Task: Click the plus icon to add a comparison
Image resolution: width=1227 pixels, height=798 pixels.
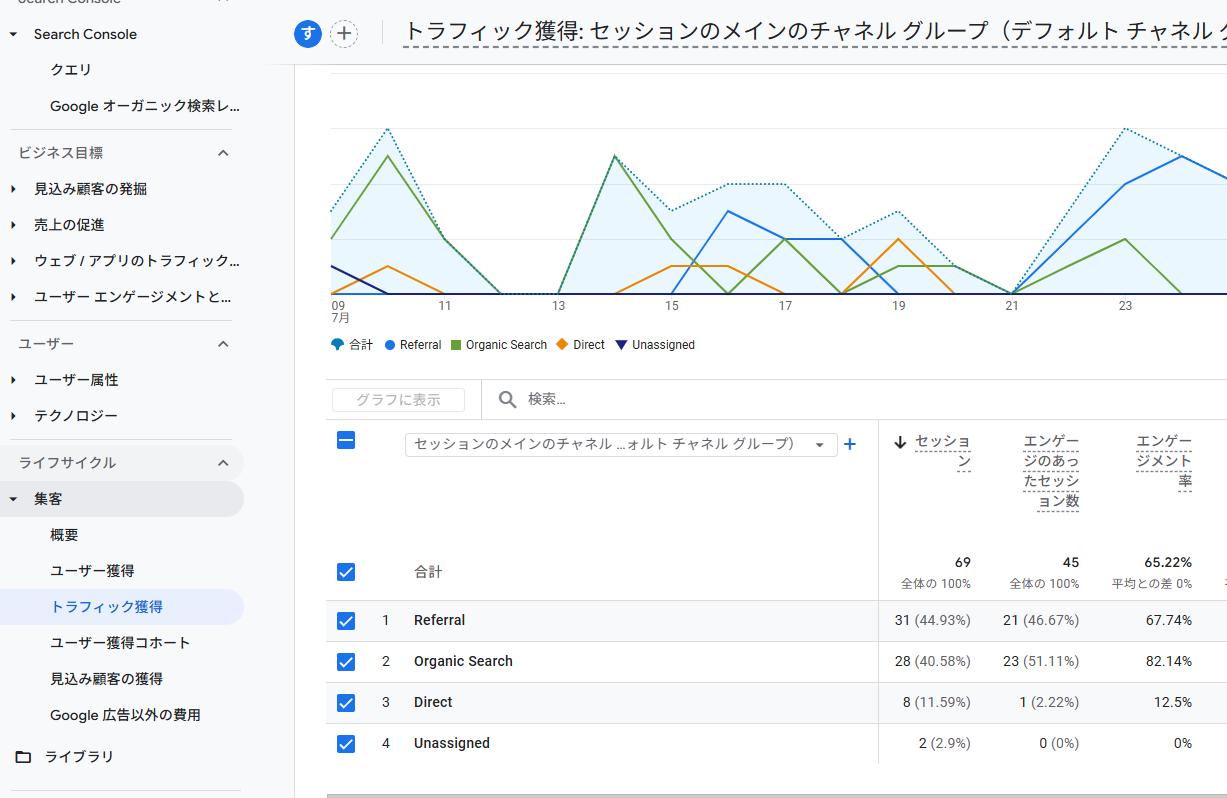Action: 344,34
